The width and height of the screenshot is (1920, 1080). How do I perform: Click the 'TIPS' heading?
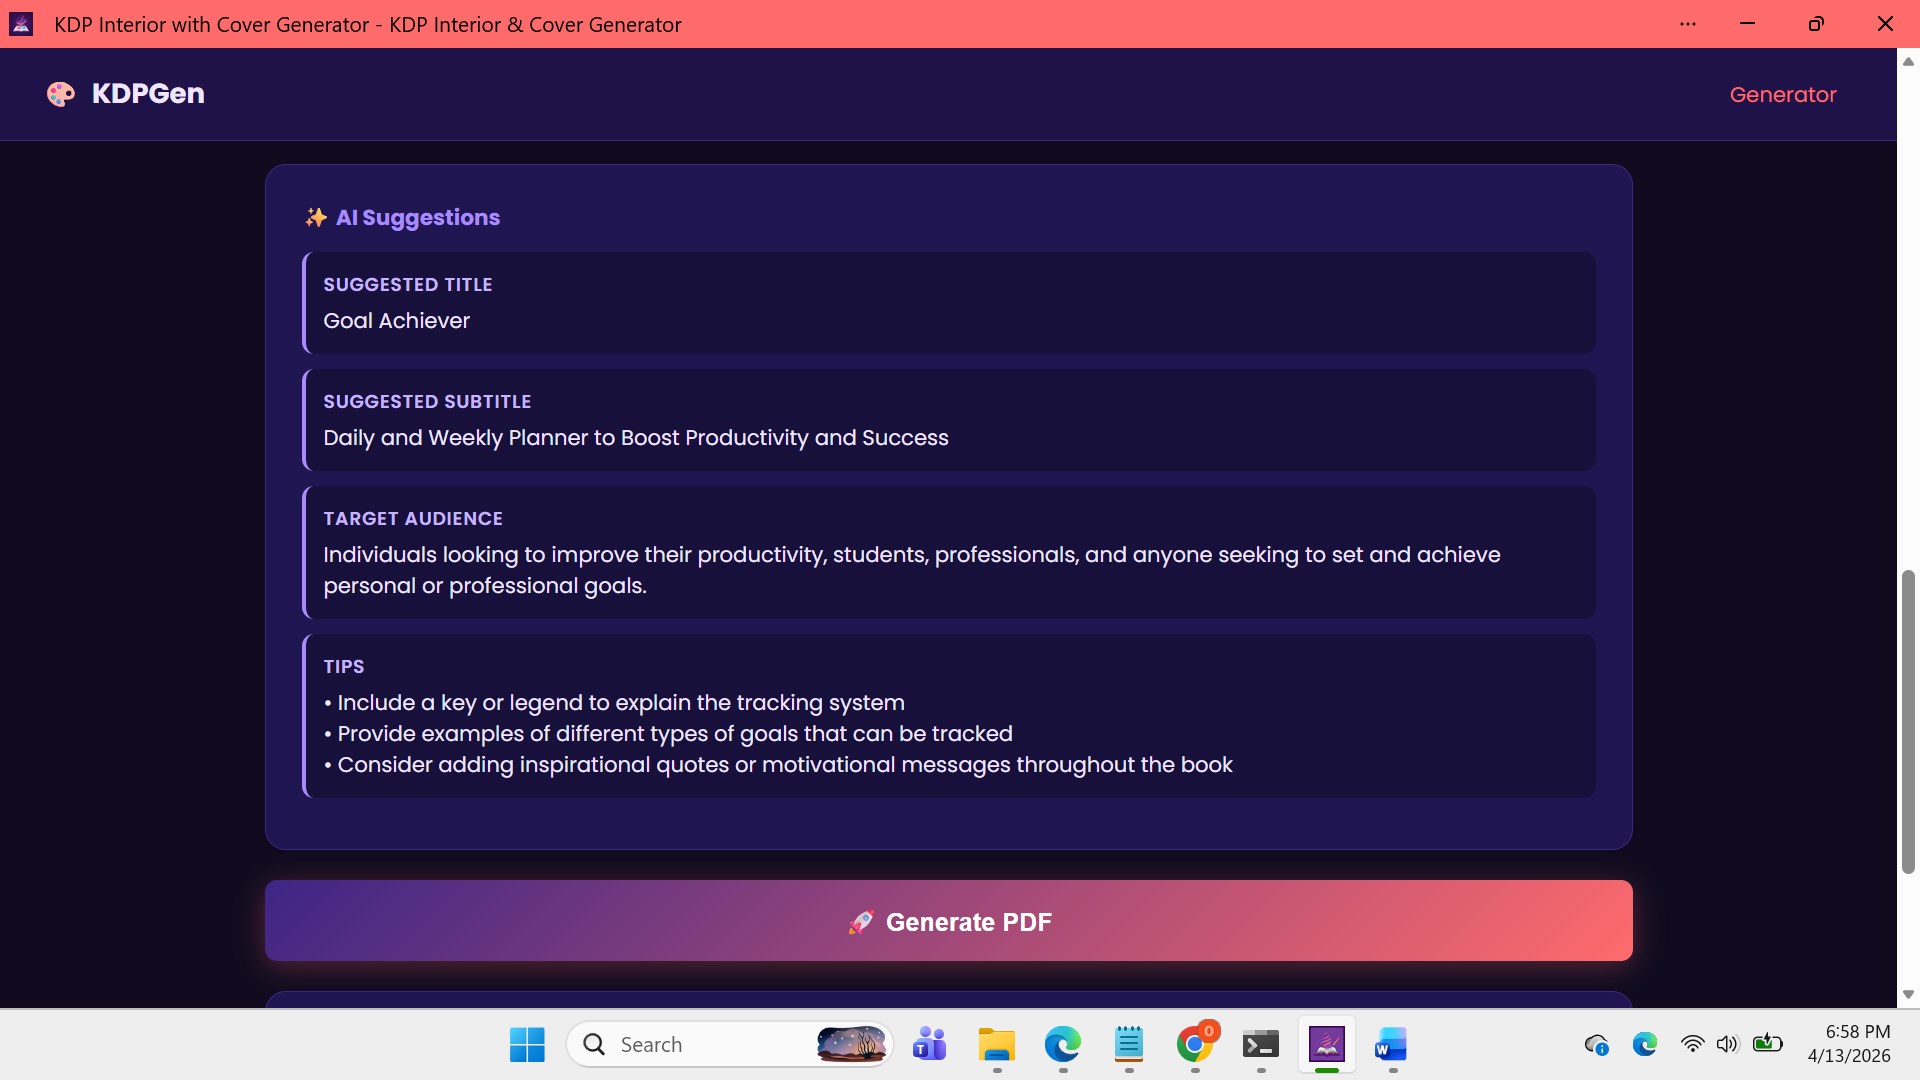tap(344, 667)
